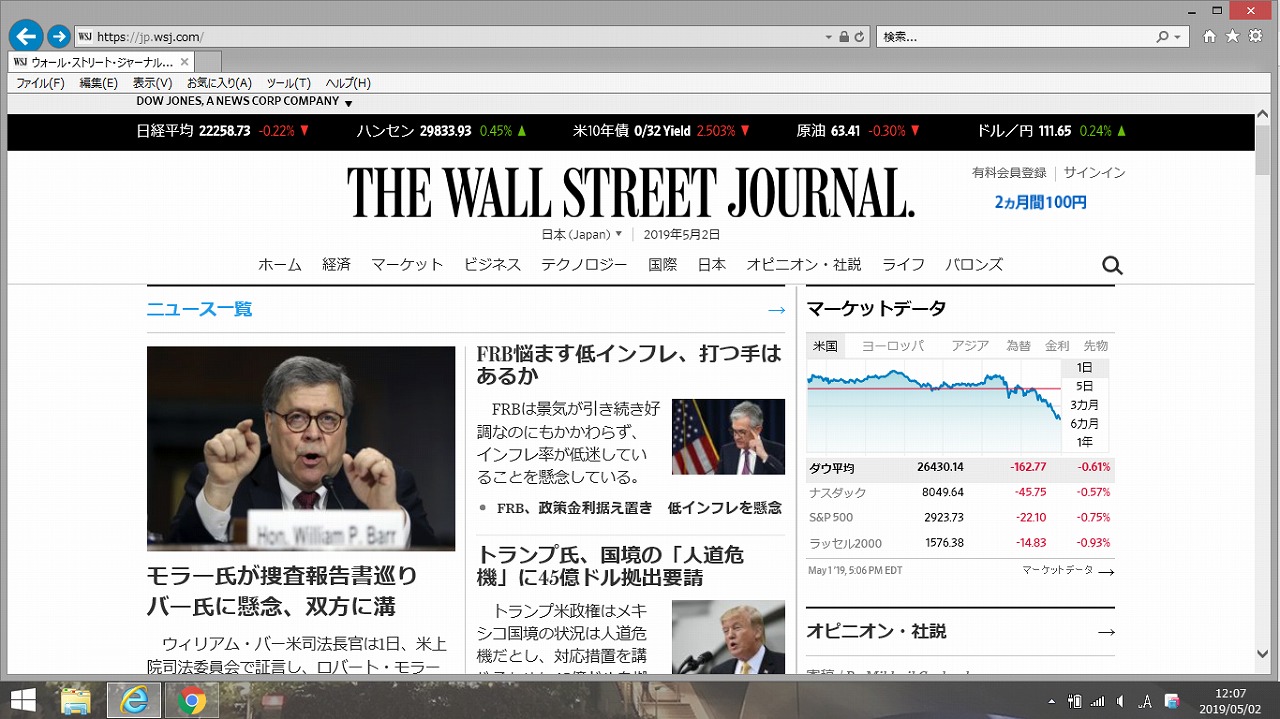Expand the Dow Jones News Corp dropdown
Viewport: 1280px width, 719px height.
point(348,103)
